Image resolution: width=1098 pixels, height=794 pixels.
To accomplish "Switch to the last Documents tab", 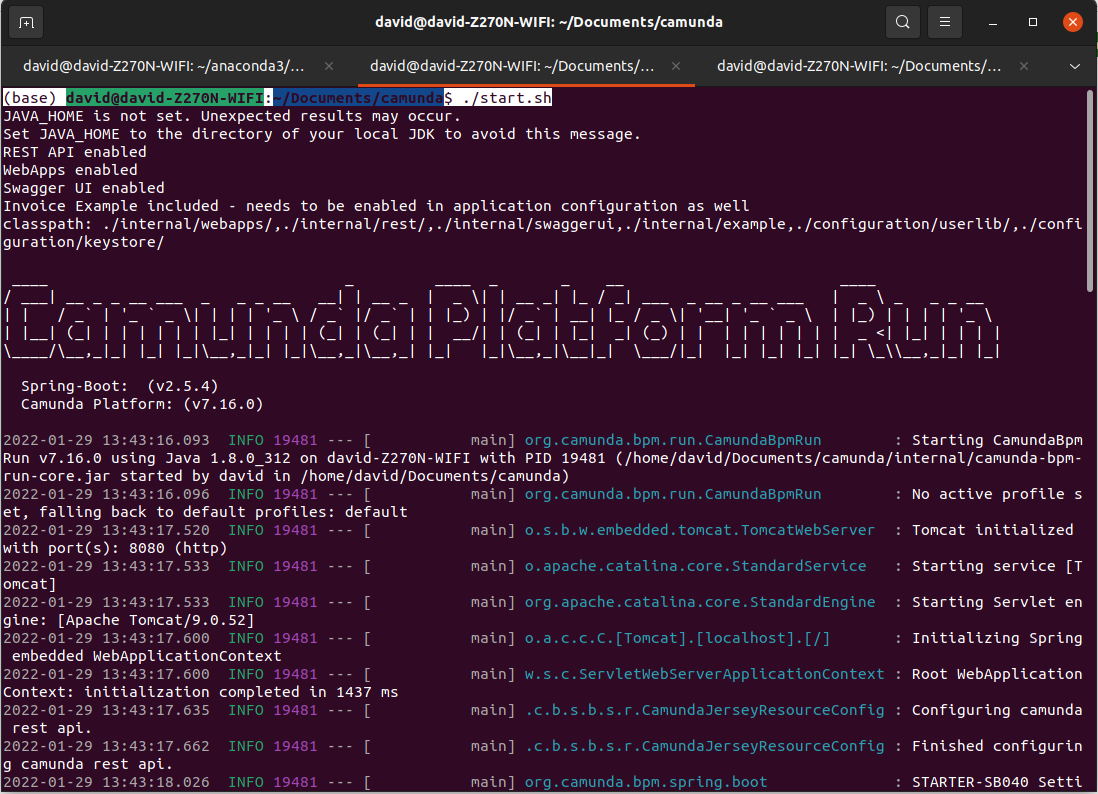I will coord(859,66).
